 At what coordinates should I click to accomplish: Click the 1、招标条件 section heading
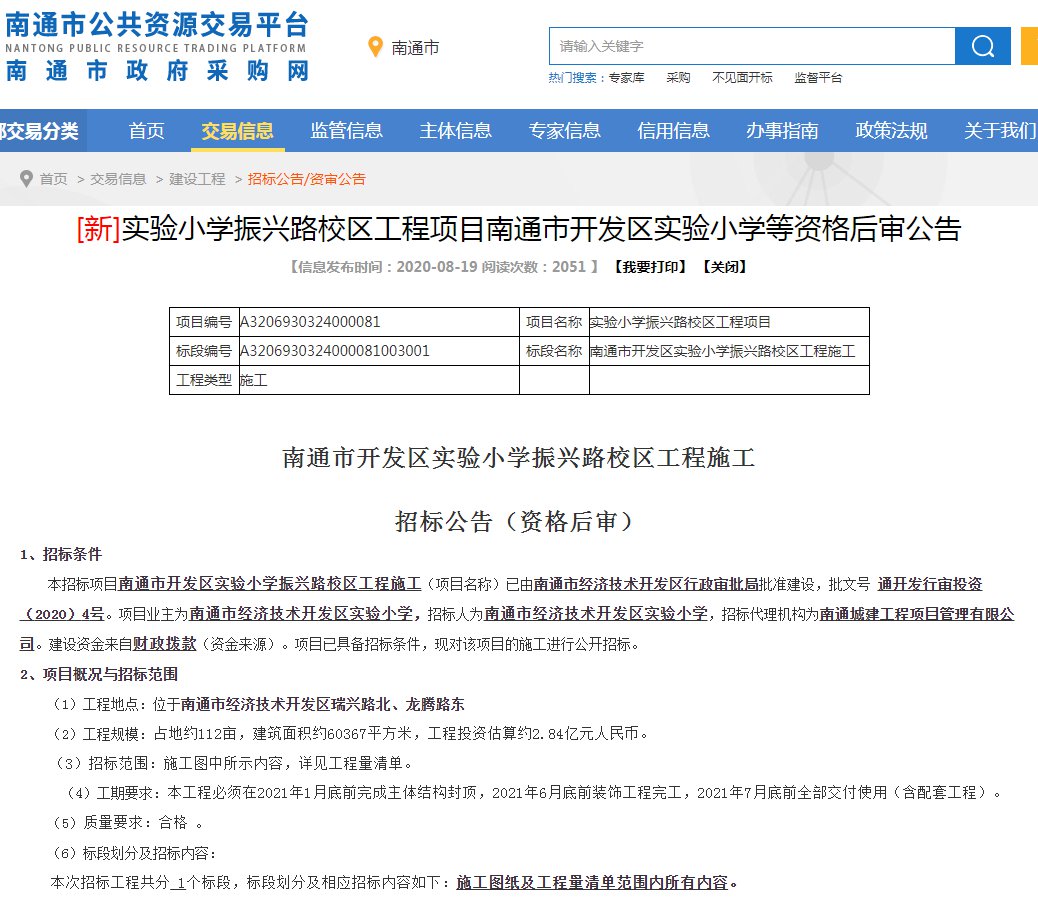(61, 555)
